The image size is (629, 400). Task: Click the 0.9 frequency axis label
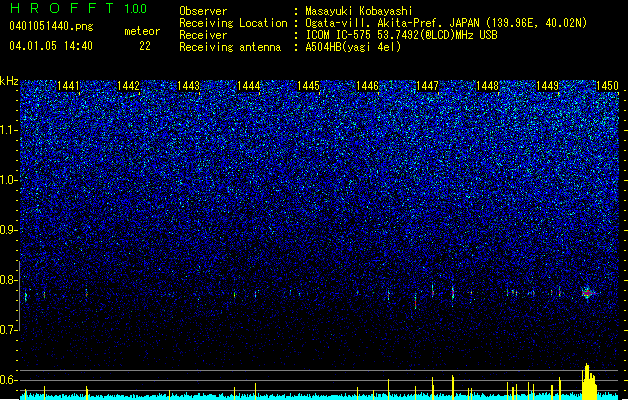tap(8, 230)
